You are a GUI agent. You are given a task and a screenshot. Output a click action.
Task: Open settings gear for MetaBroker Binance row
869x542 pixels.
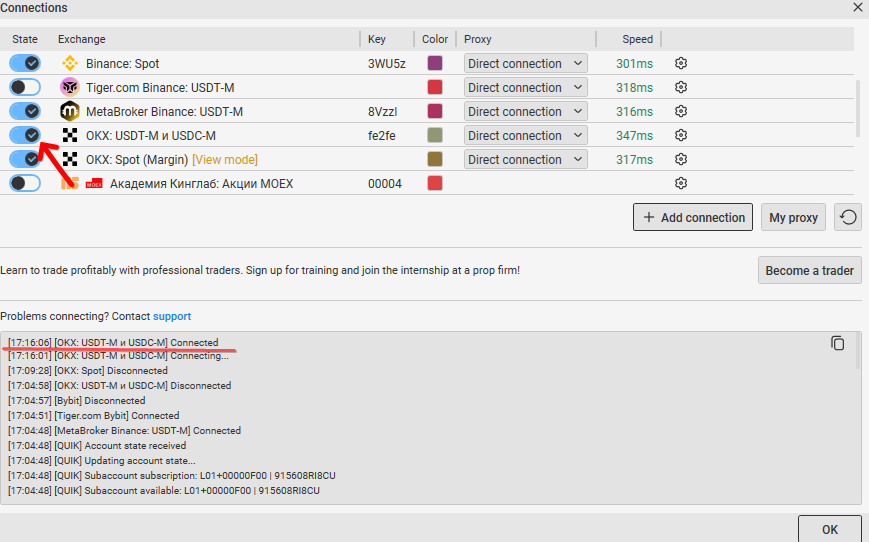pyautogui.click(x=681, y=111)
